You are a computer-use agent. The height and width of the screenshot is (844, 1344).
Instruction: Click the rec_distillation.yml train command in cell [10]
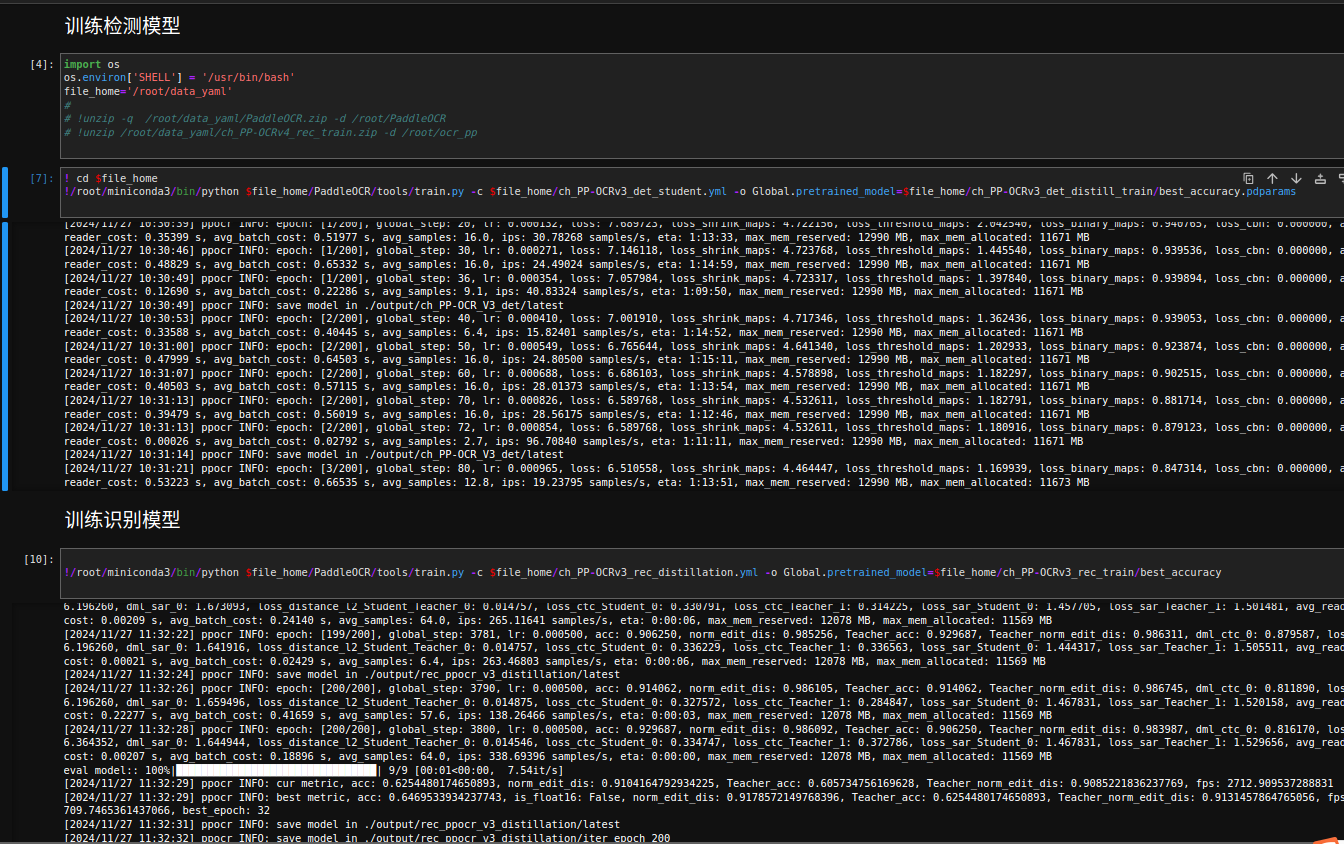[642, 572]
